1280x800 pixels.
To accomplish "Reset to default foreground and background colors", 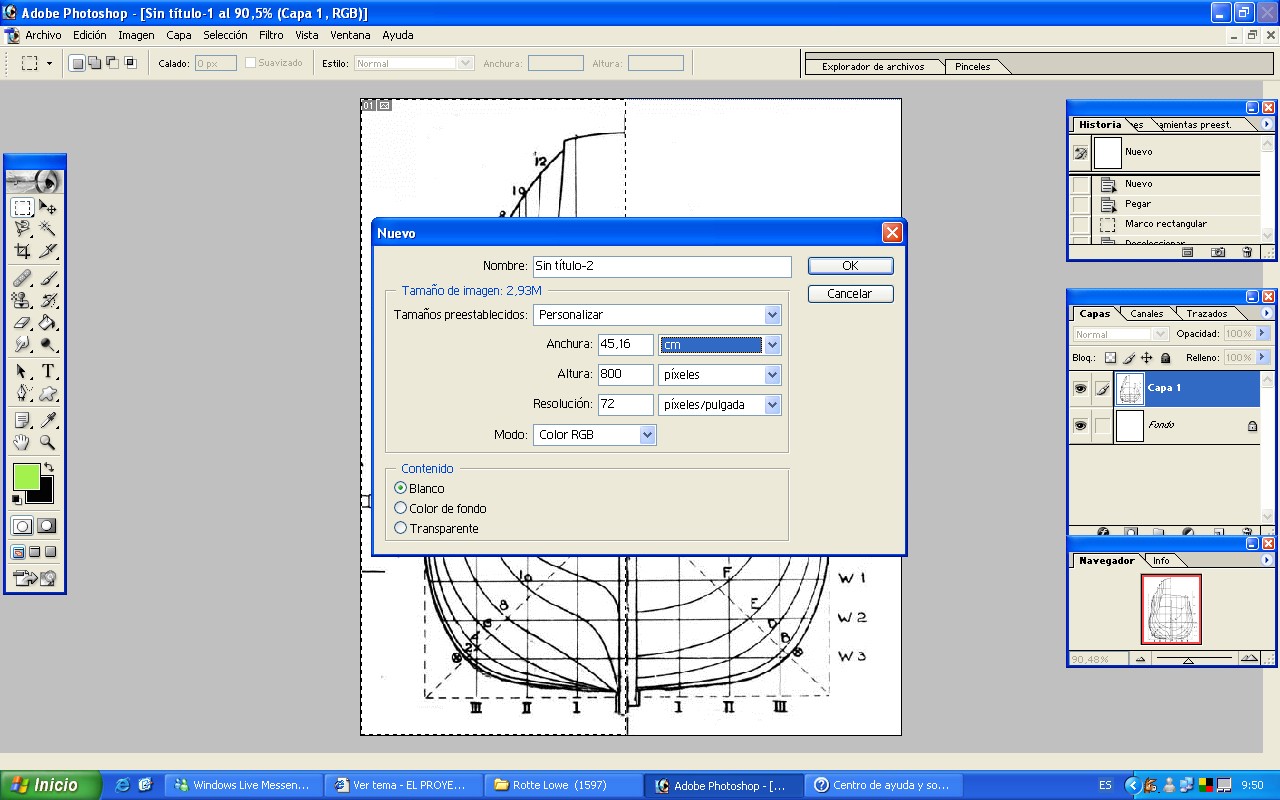I will 16,499.
